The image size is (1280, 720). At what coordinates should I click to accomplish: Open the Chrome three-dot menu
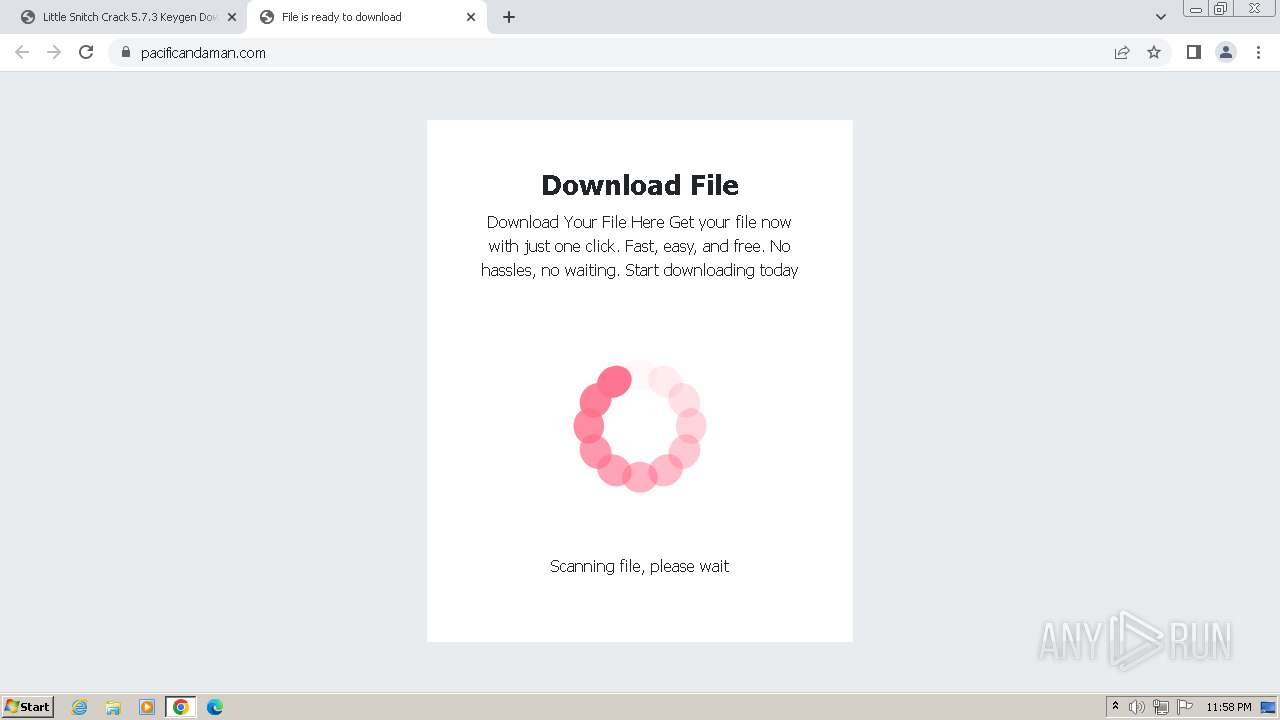[1259, 52]
